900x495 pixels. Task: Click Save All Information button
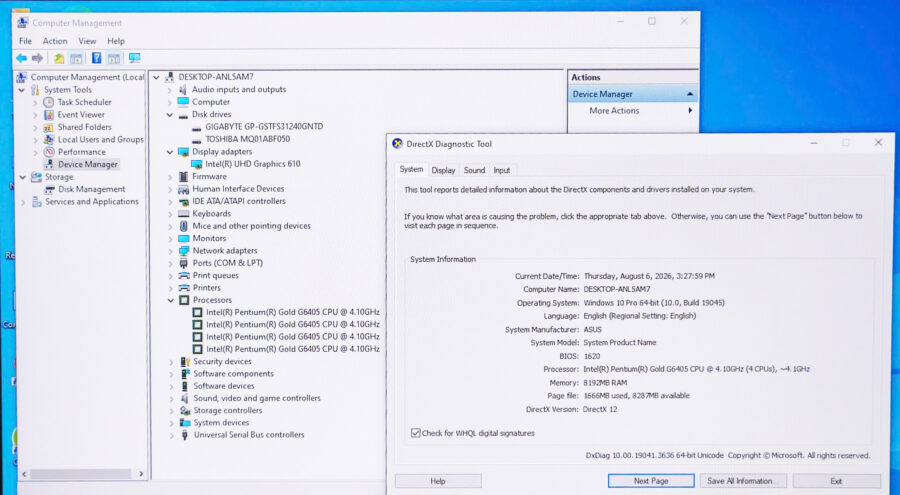point(743,481)
